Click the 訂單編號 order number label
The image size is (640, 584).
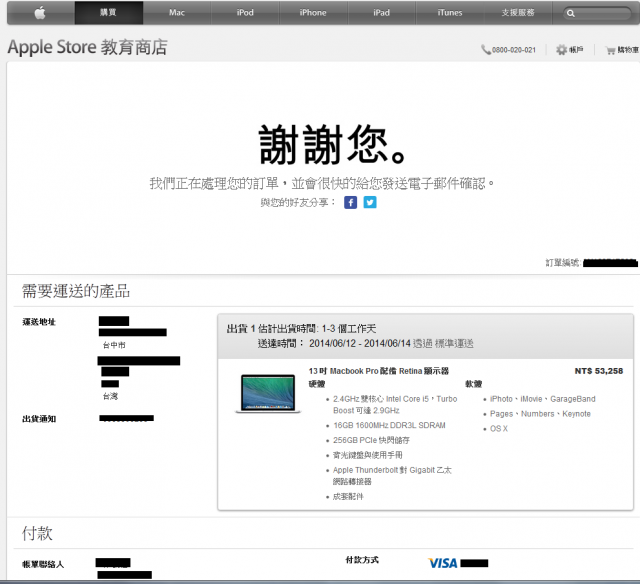click(563, 263)
